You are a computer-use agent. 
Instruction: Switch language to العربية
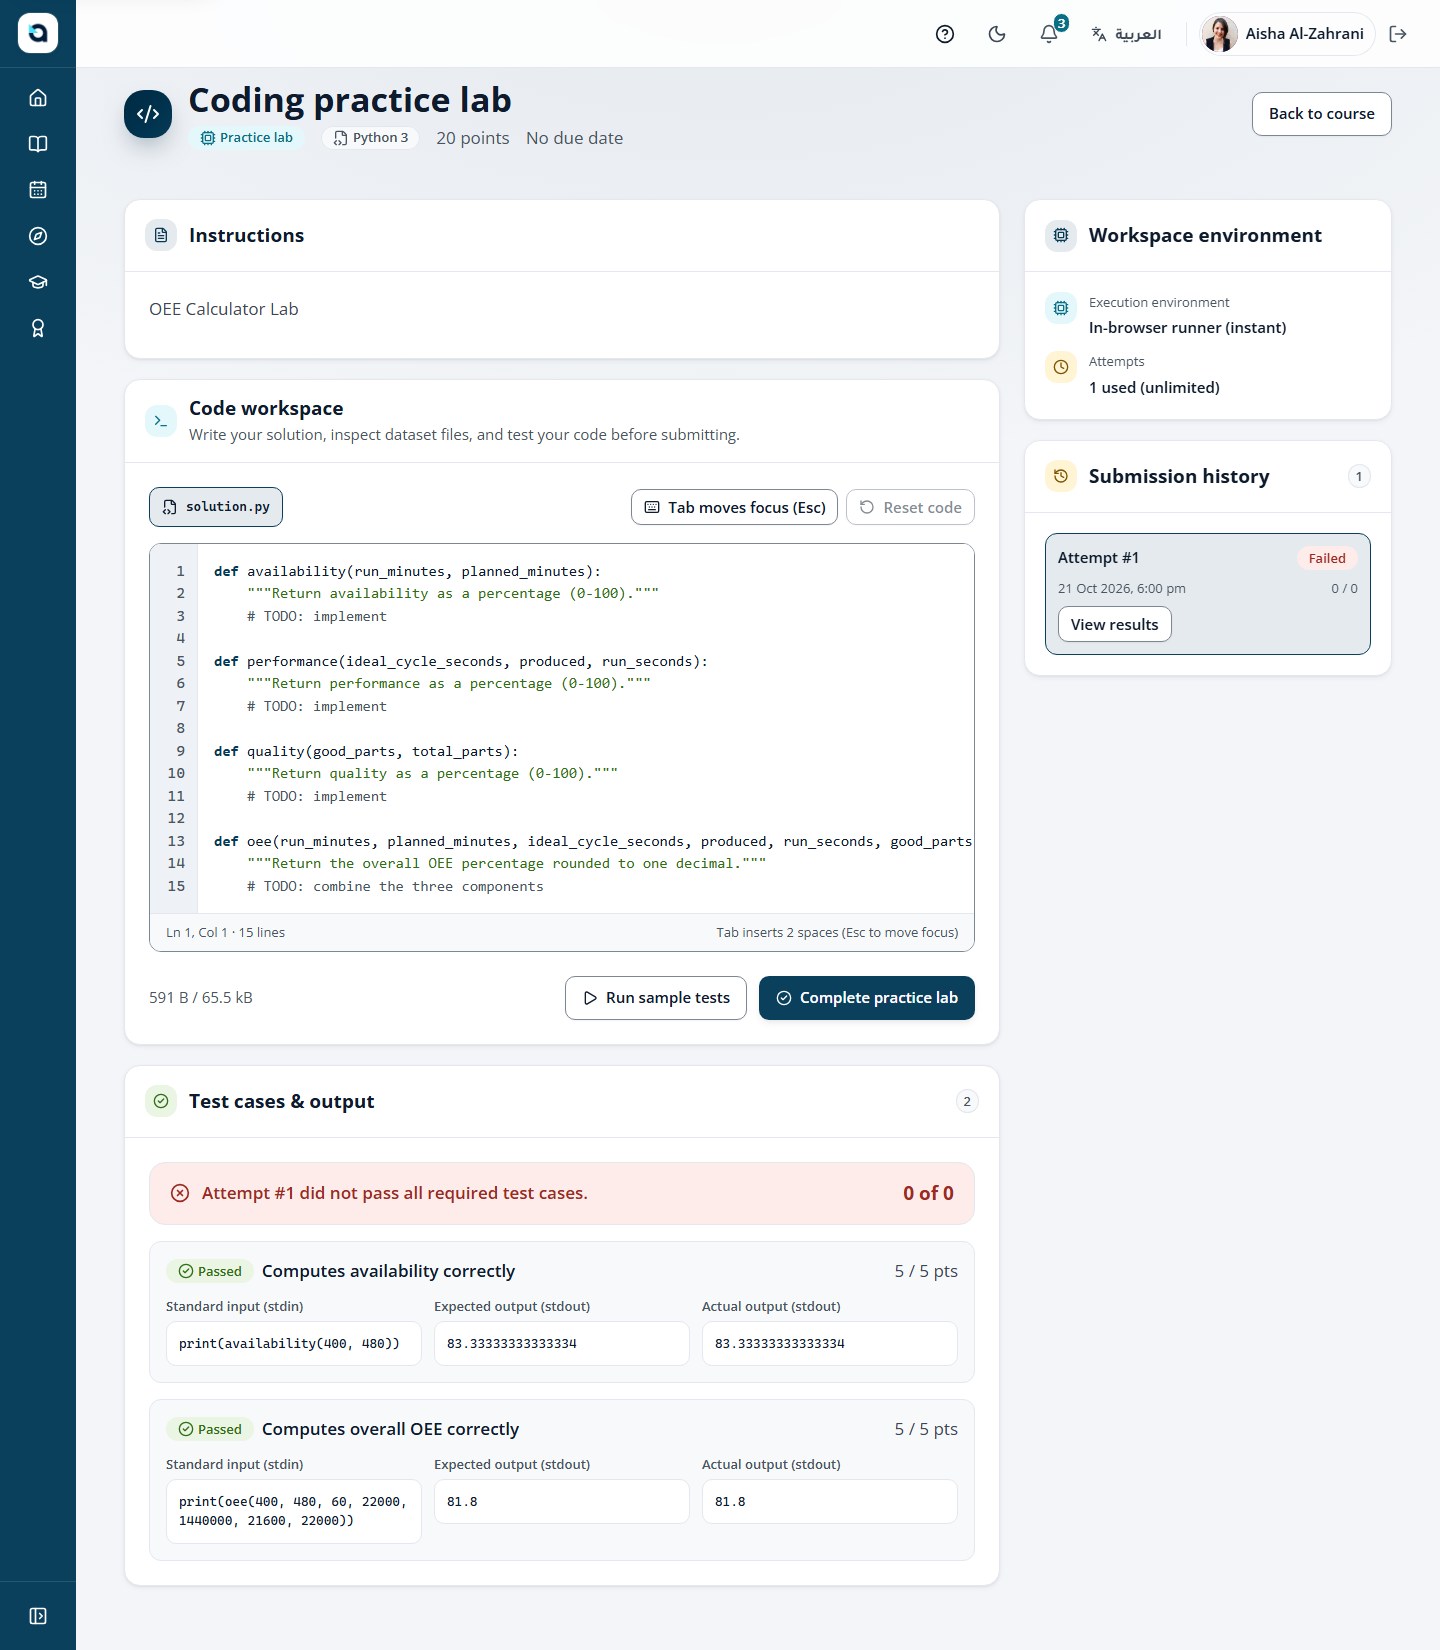1126,34
